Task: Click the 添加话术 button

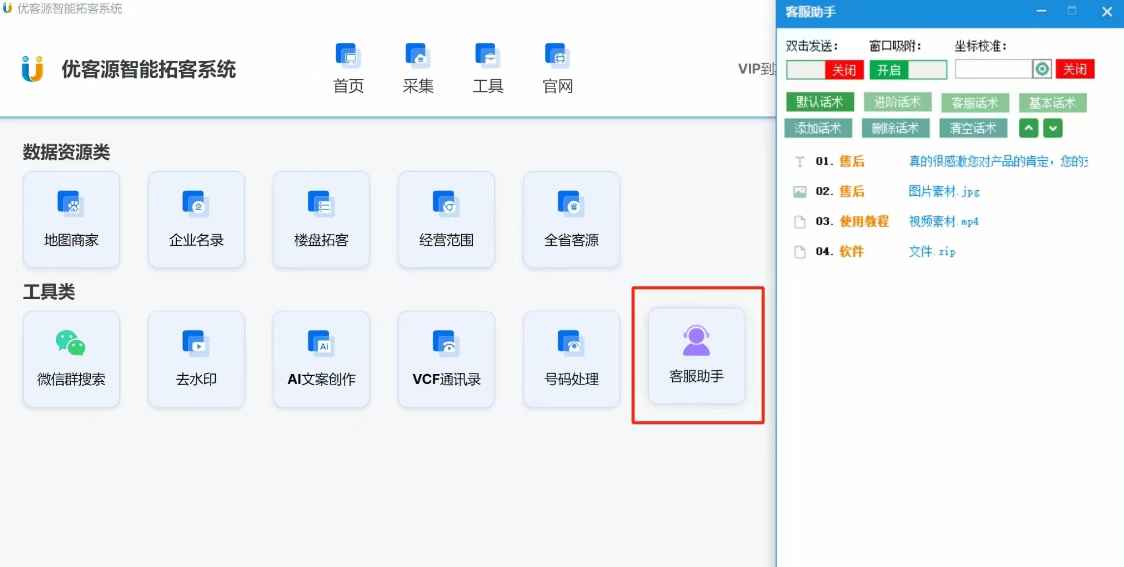Action: (x=818, y=128)
